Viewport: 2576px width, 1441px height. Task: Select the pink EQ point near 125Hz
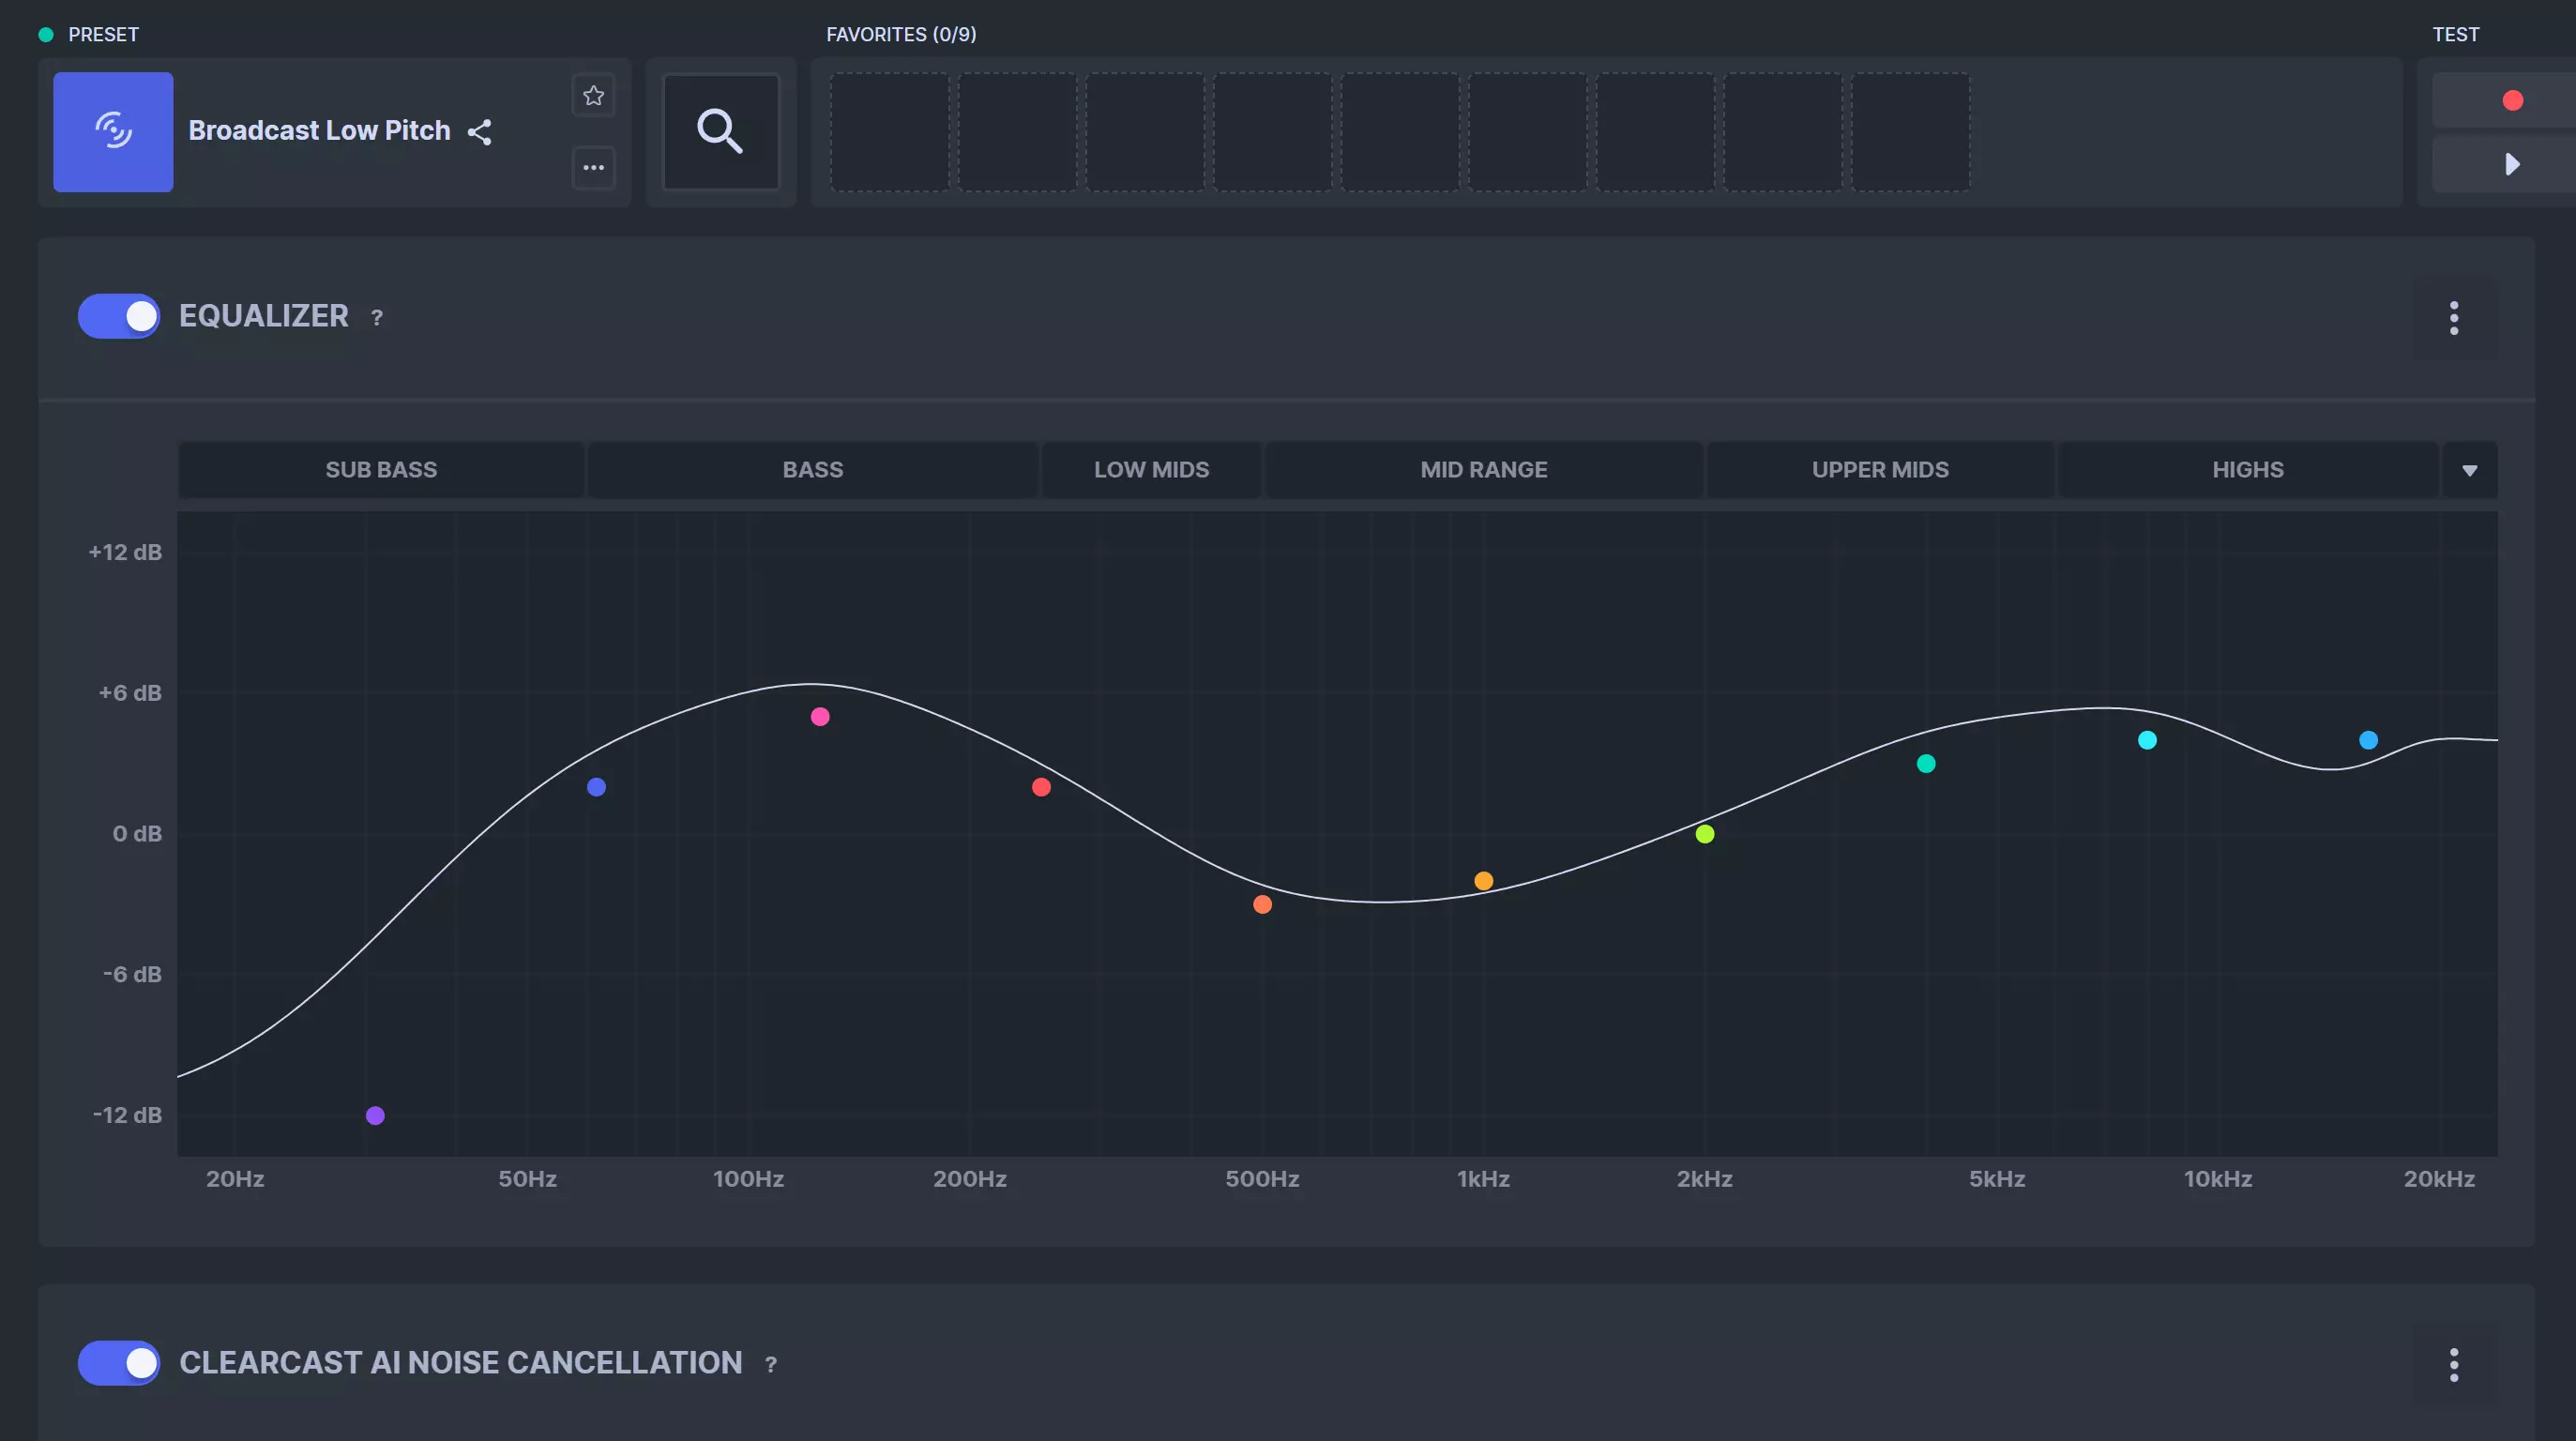820,717
